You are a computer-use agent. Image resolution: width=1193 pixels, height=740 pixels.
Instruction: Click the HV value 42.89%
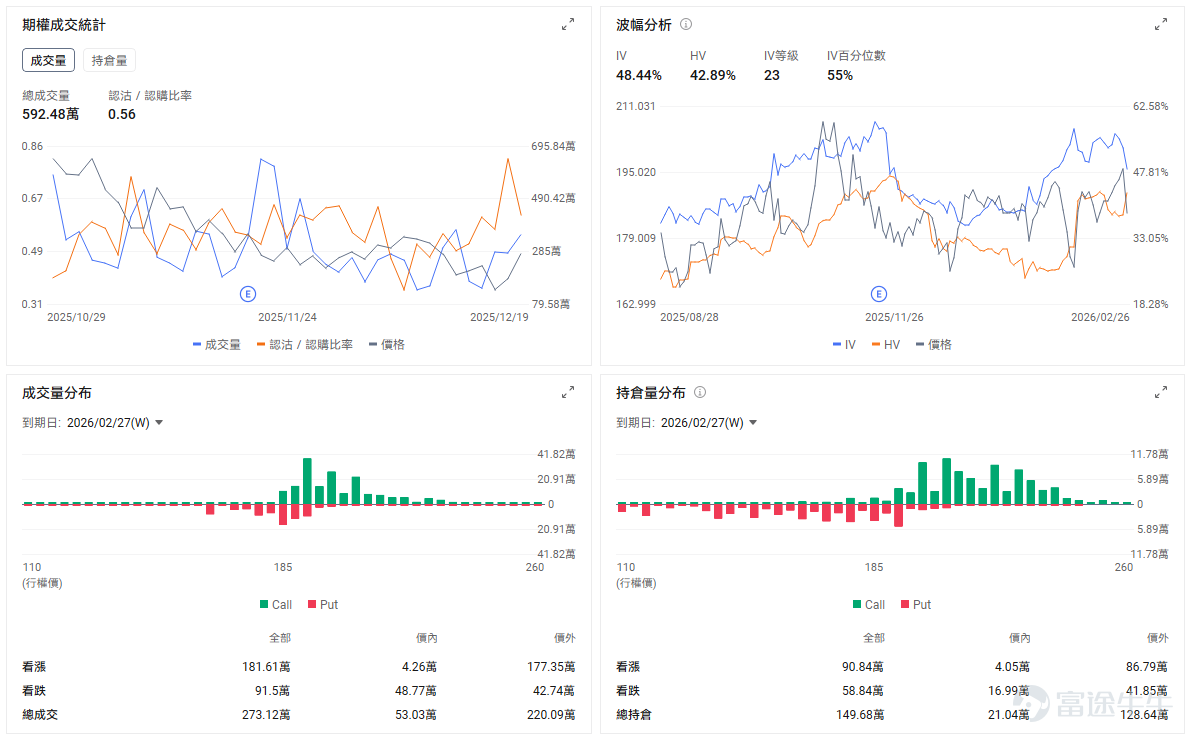click(712, 75)
